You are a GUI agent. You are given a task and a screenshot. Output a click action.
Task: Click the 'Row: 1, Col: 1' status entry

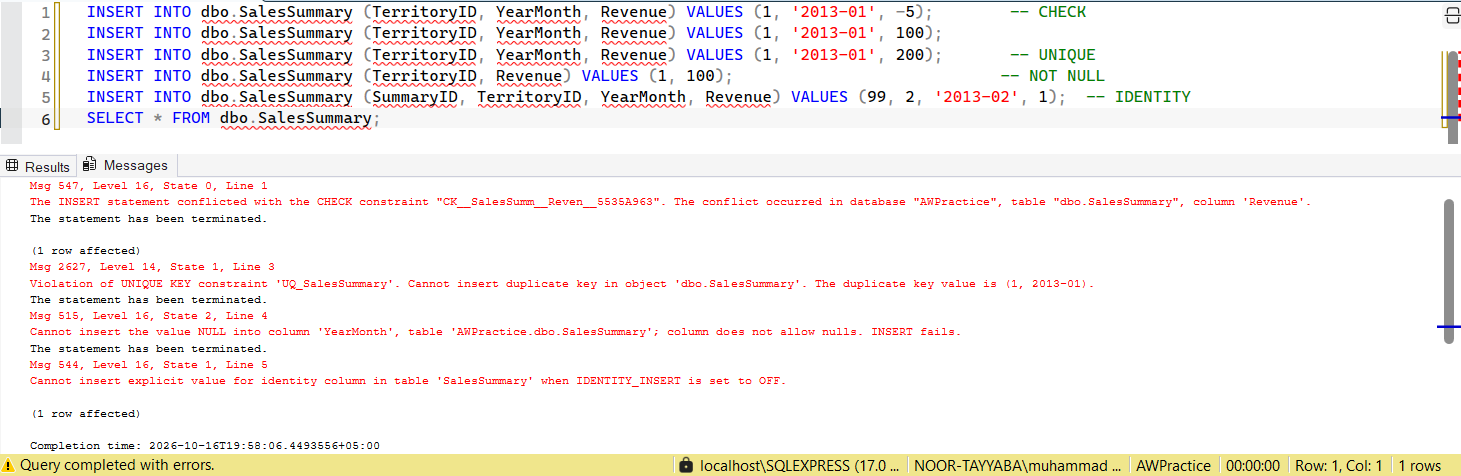click(1338, 465)
